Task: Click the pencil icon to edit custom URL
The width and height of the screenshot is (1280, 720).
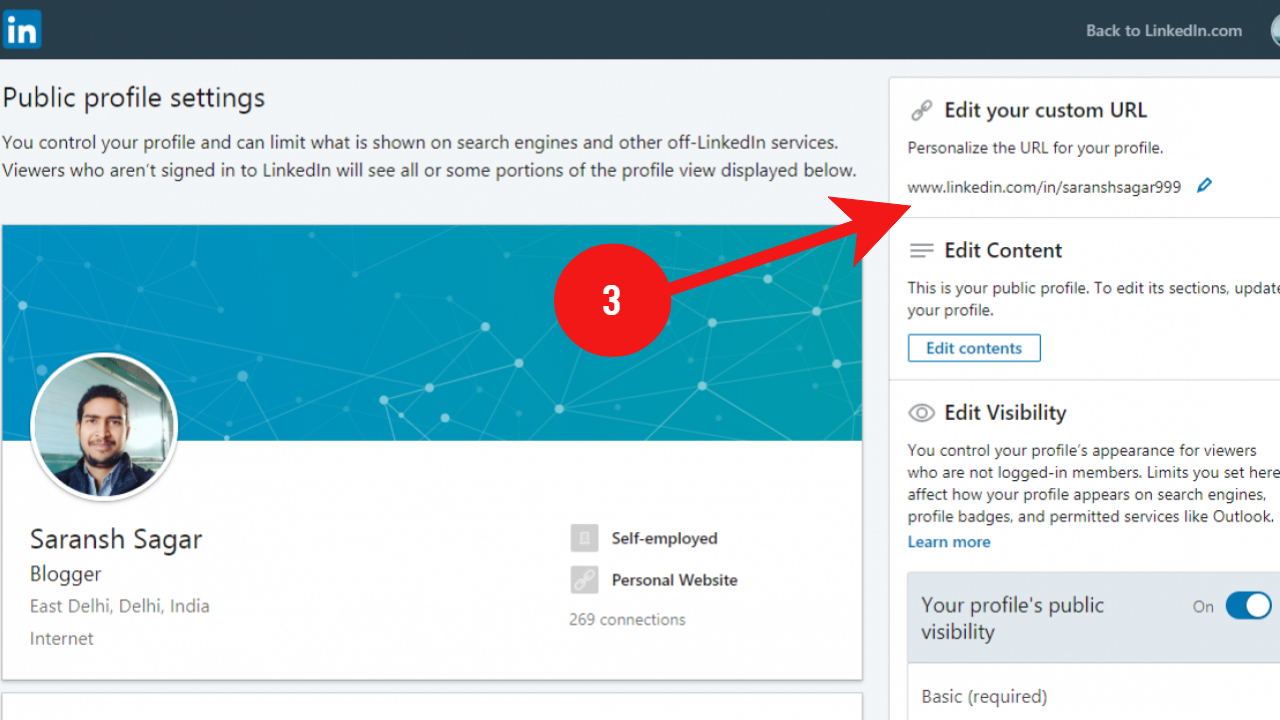Action: [1204, 185]
